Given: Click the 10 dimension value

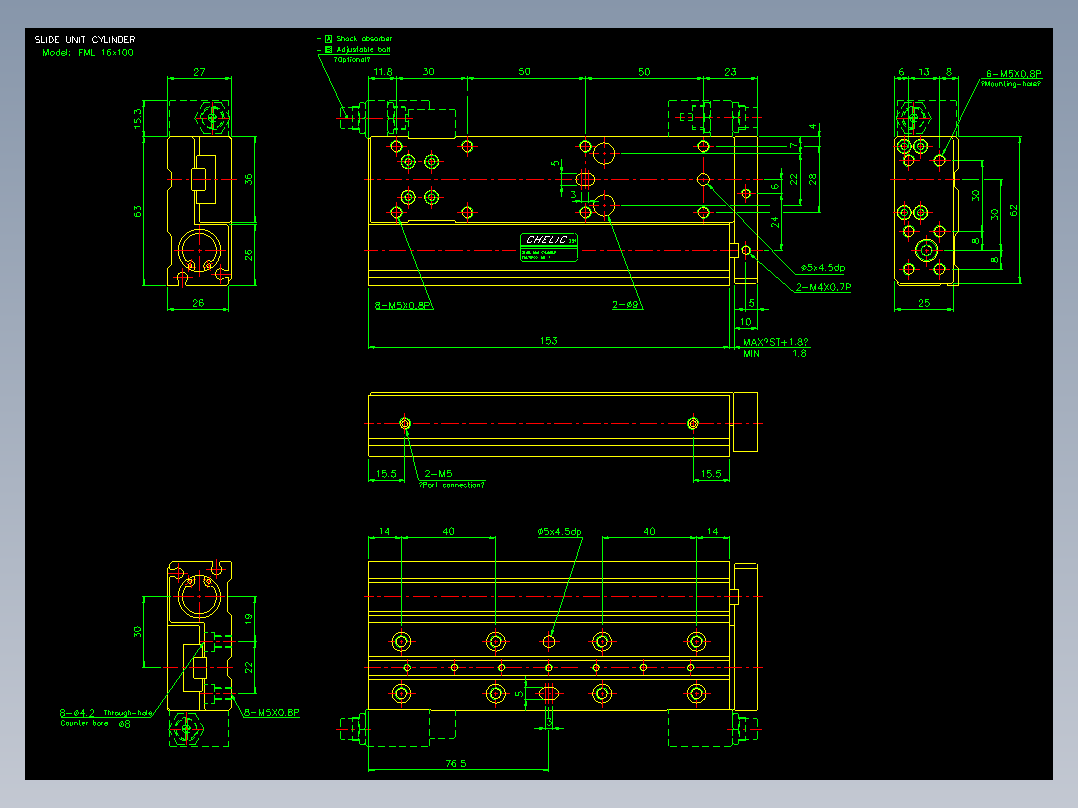Looking at the screenshot, I should (745, 321).
